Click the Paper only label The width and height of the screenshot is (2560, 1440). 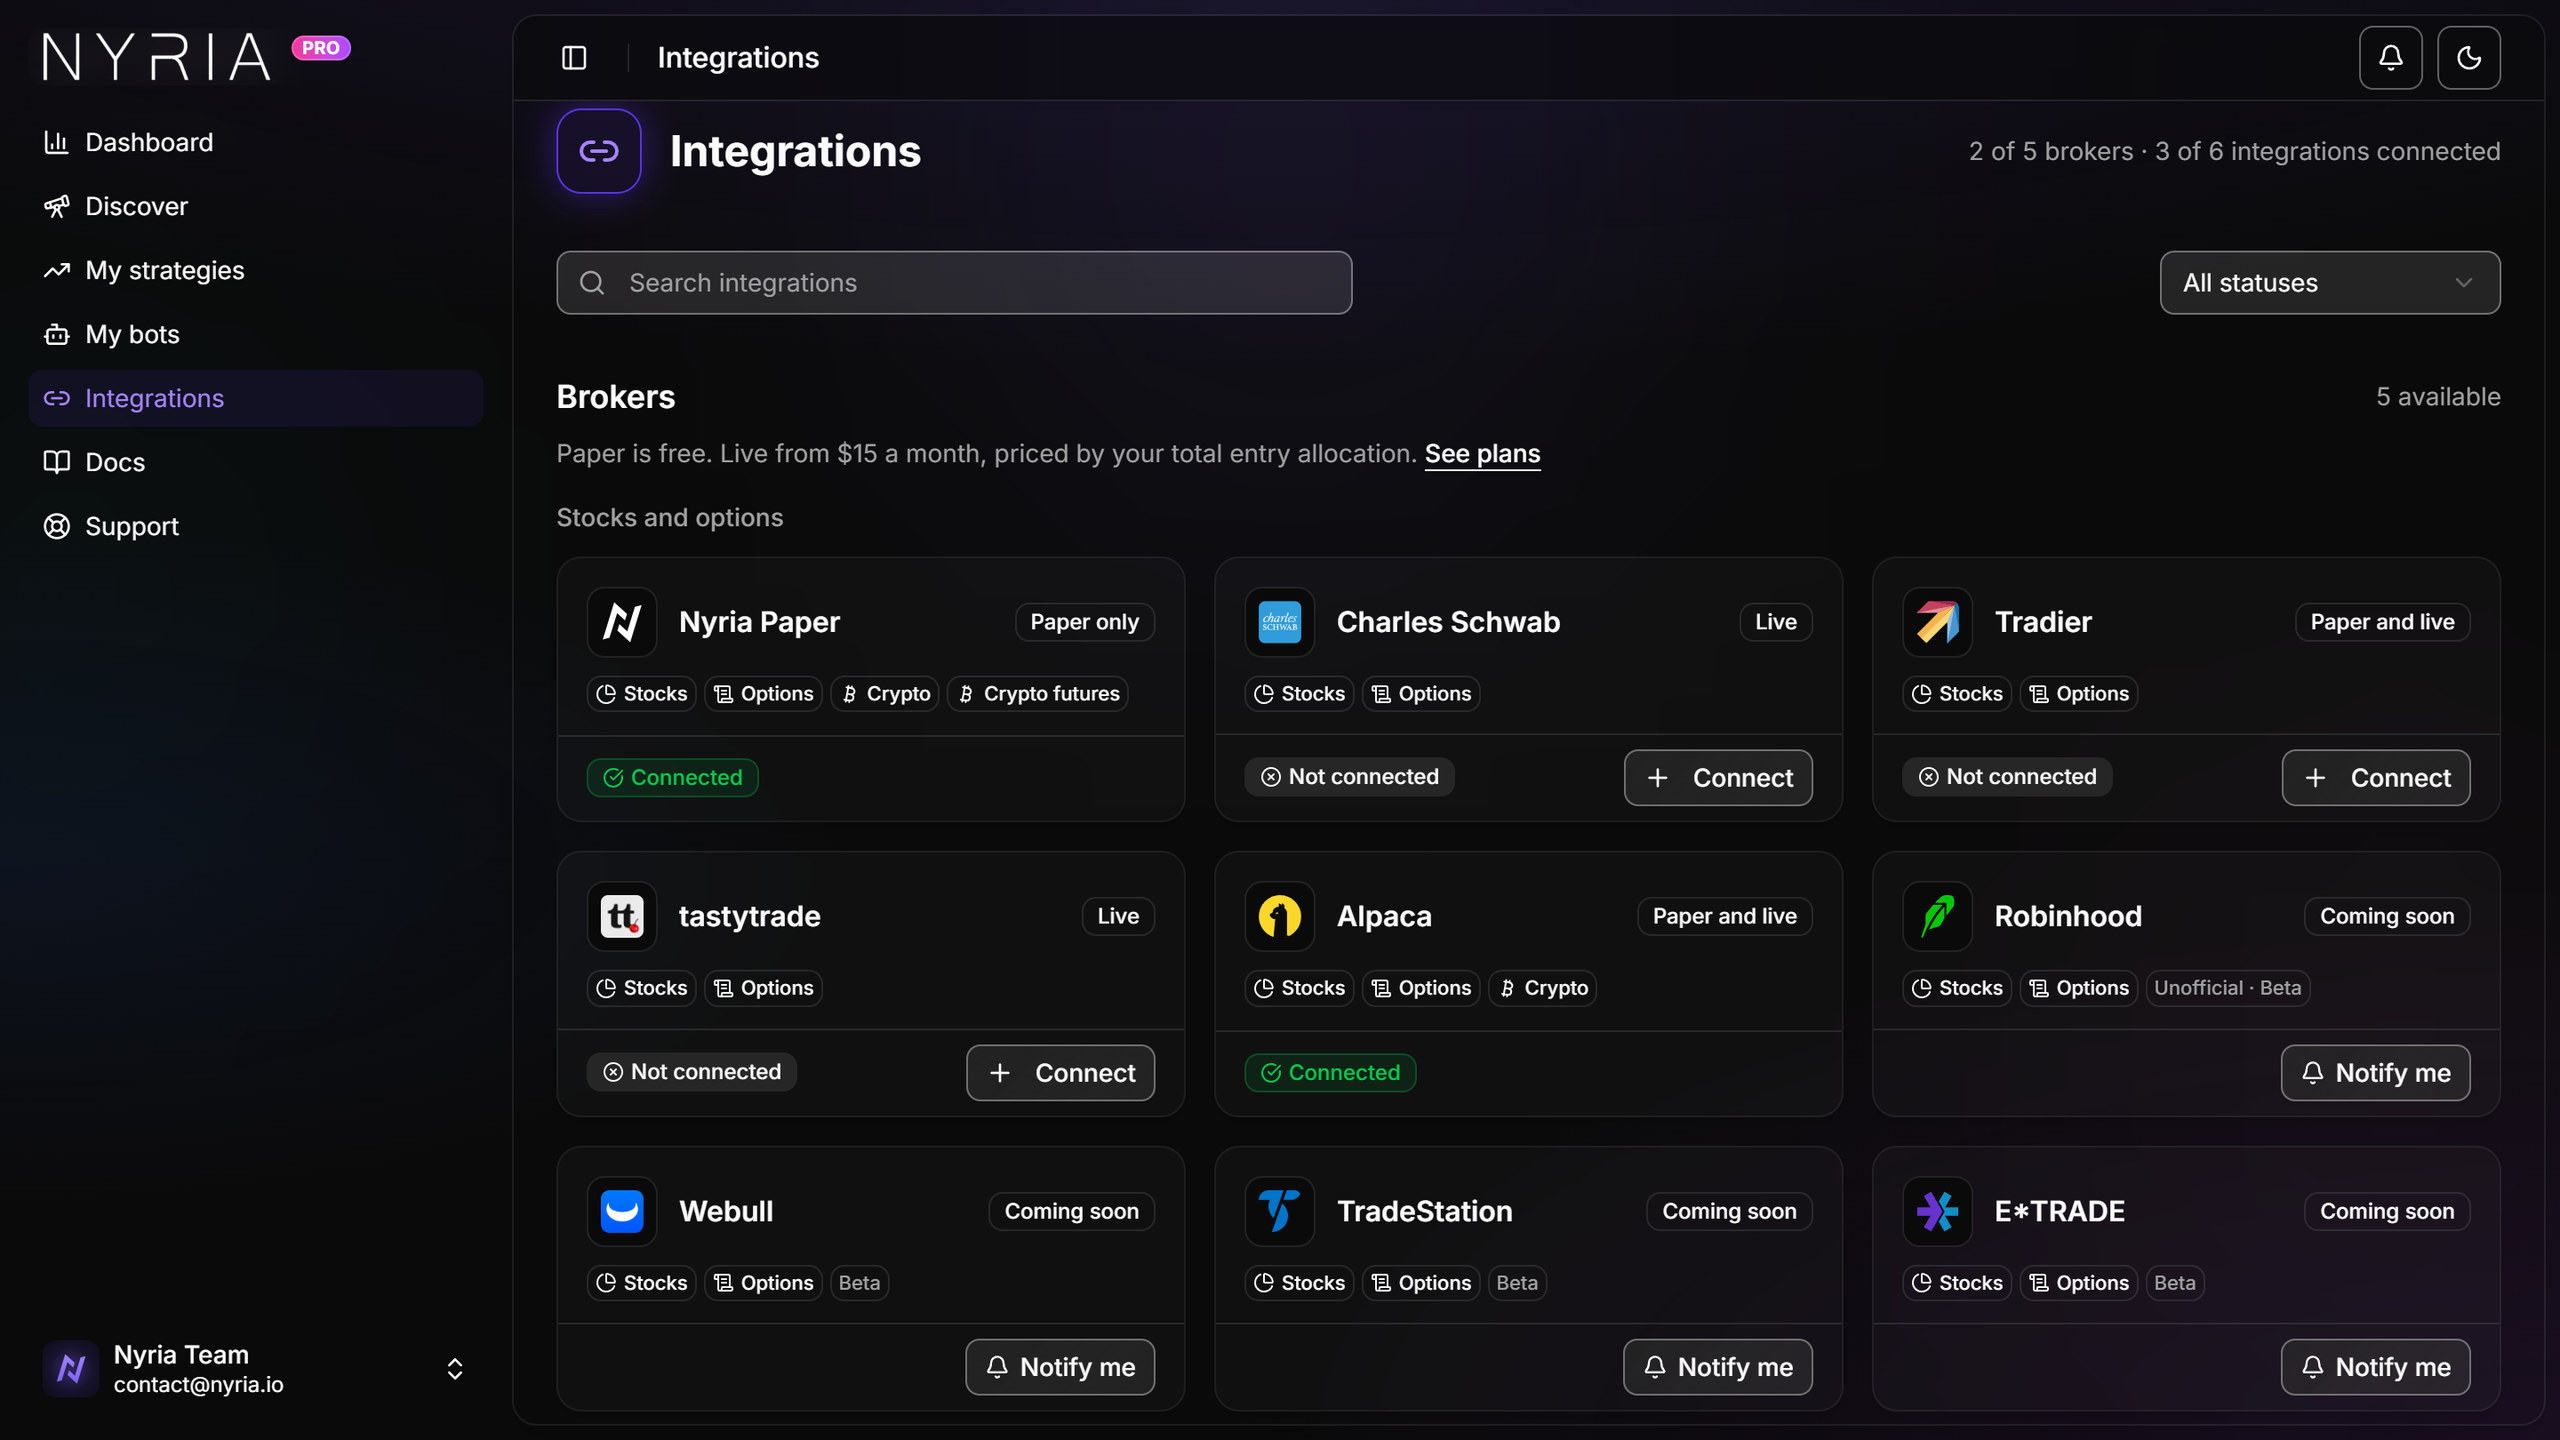[x=1085, y=622]
